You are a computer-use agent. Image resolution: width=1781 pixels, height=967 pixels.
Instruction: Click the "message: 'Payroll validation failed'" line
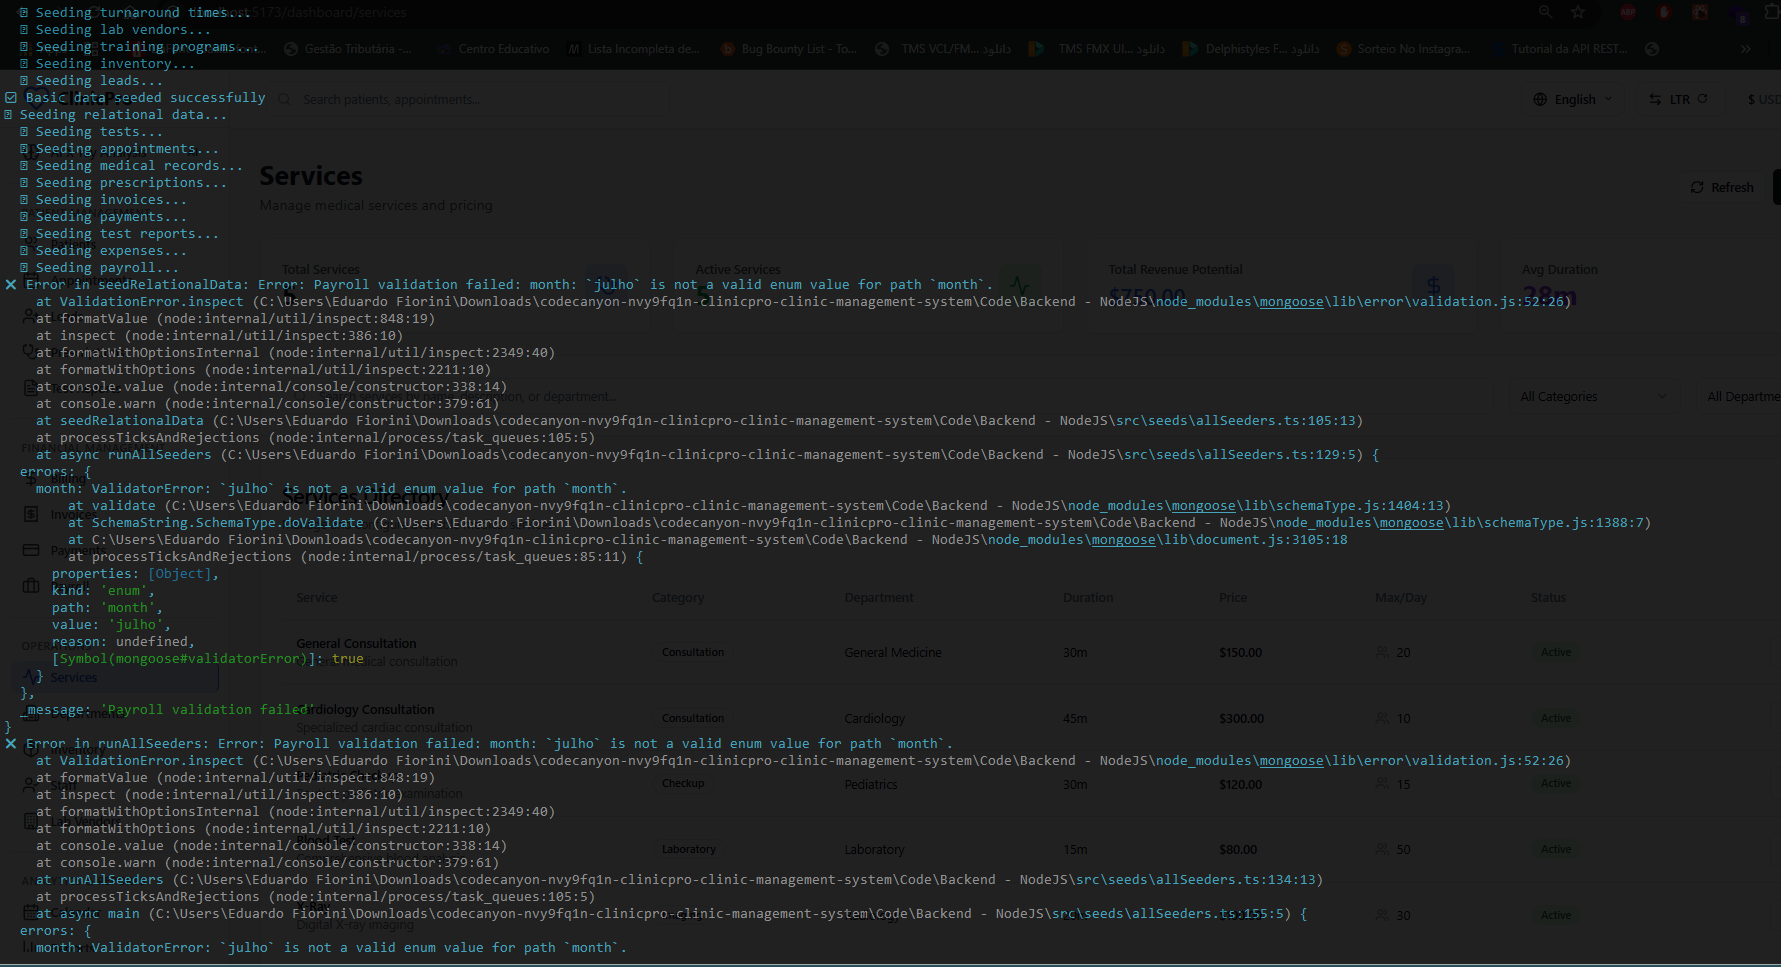pyautogui.click(x=170, y=709)
